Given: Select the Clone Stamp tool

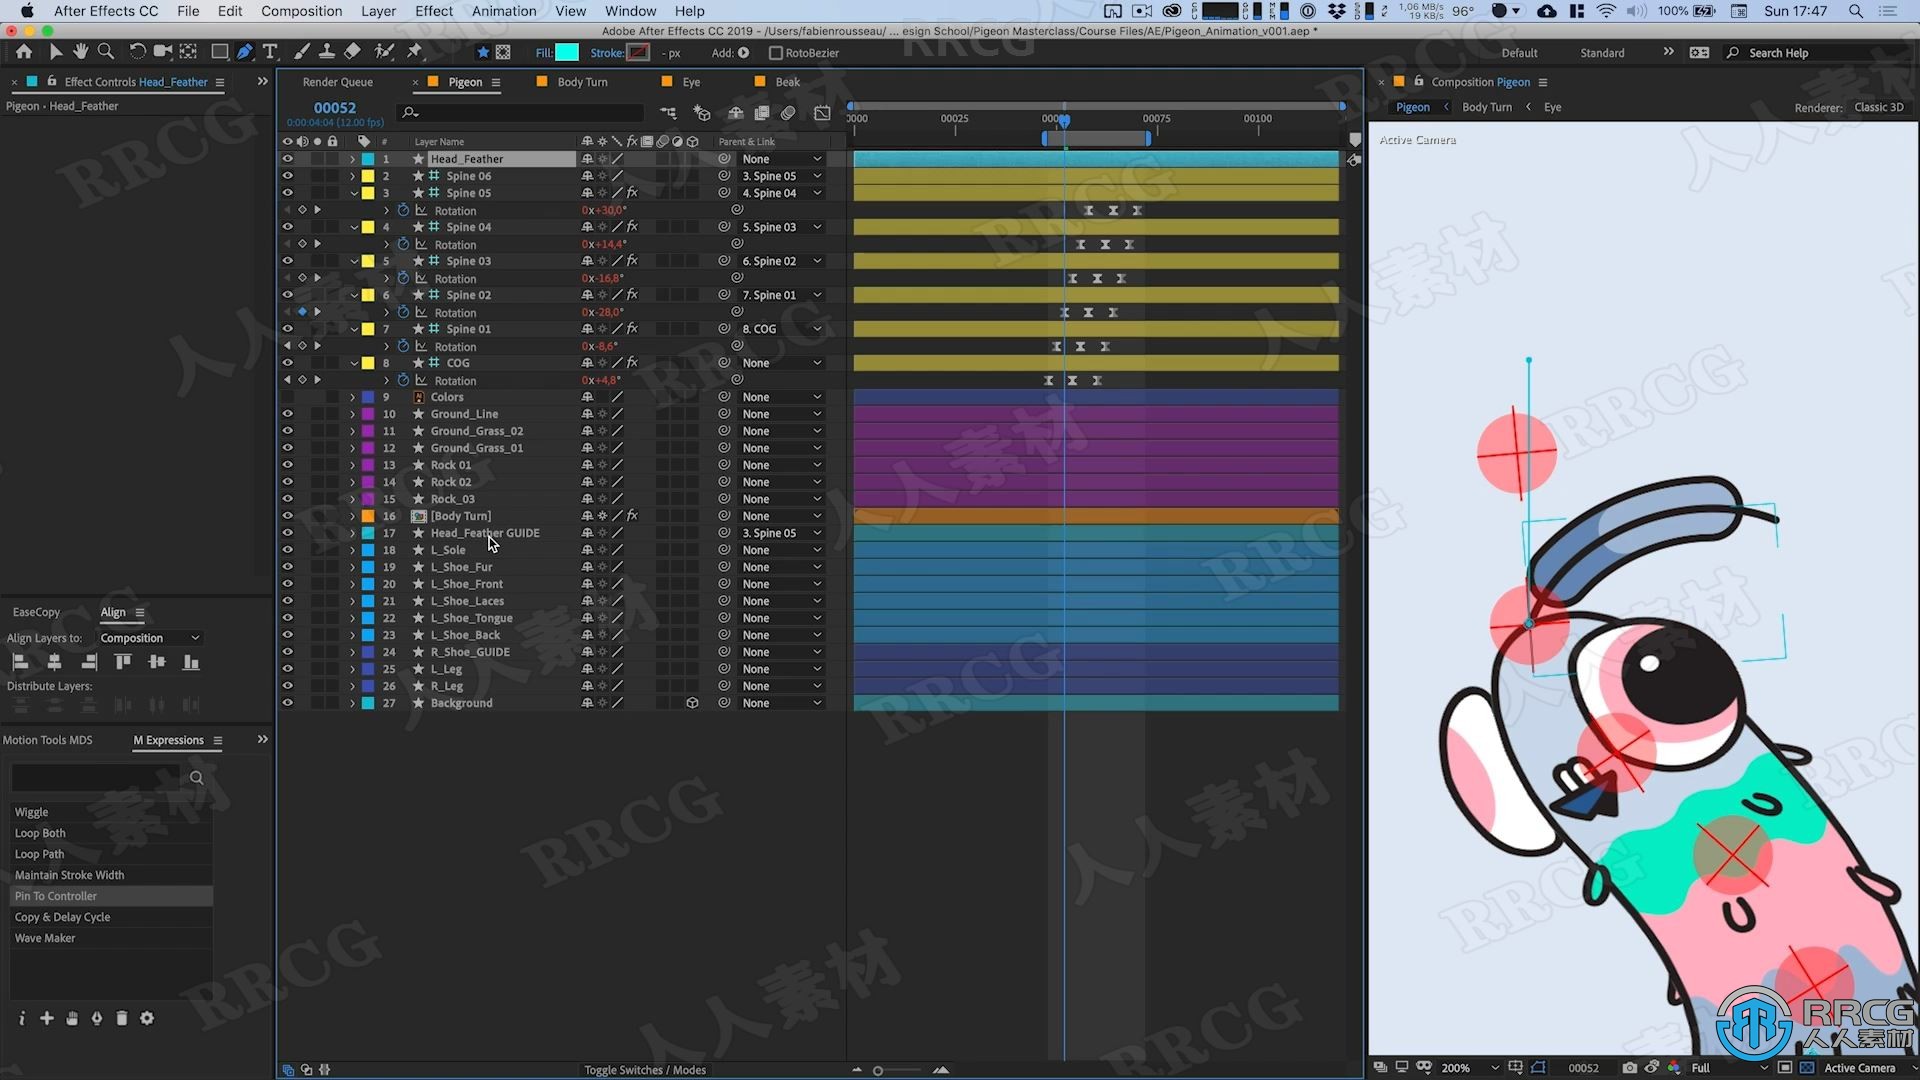Looking at the screenshot, I should 326,52.
